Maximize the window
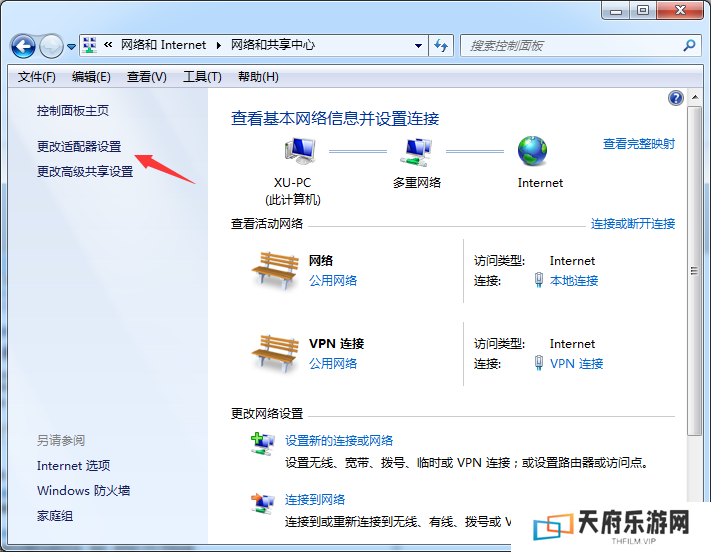The image size is (711, 552). [x=643, y=10]
